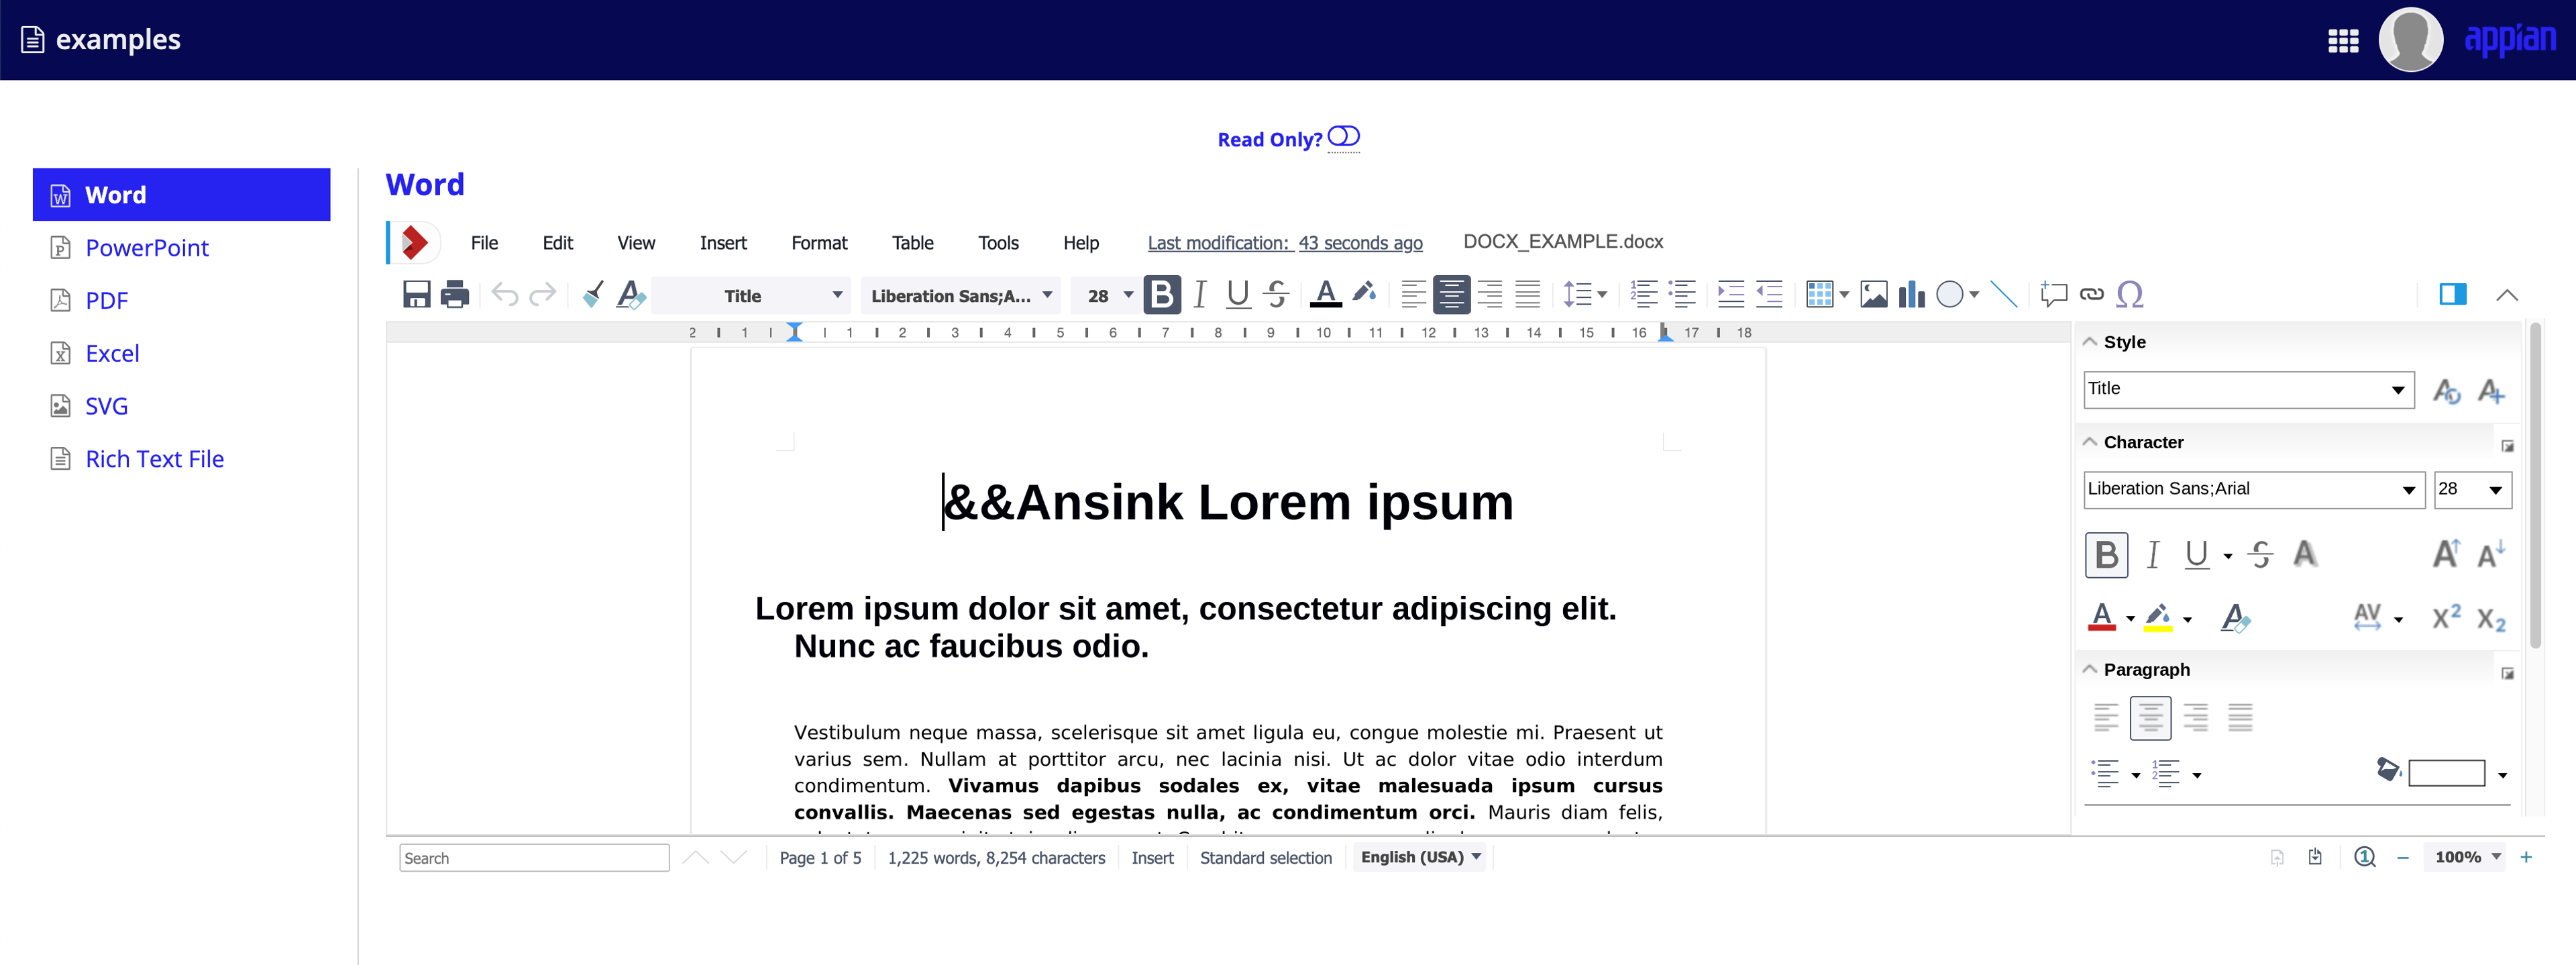Go to the PowerPoint example page
This screenshot has width=2576, height=965.
pyautogui.click(x=147, y=248)
